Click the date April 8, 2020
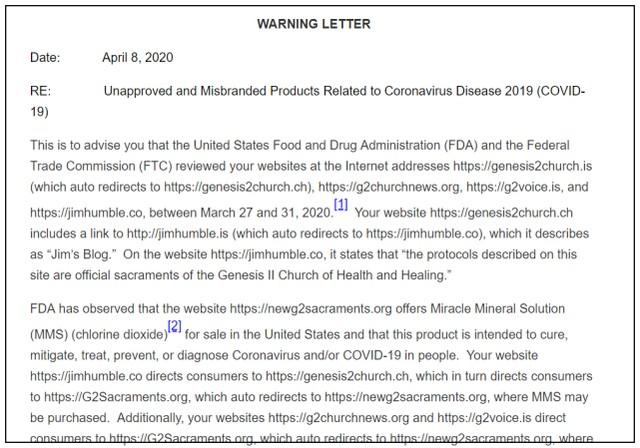This screenshot has height=448, width=640. pos(138,57)
